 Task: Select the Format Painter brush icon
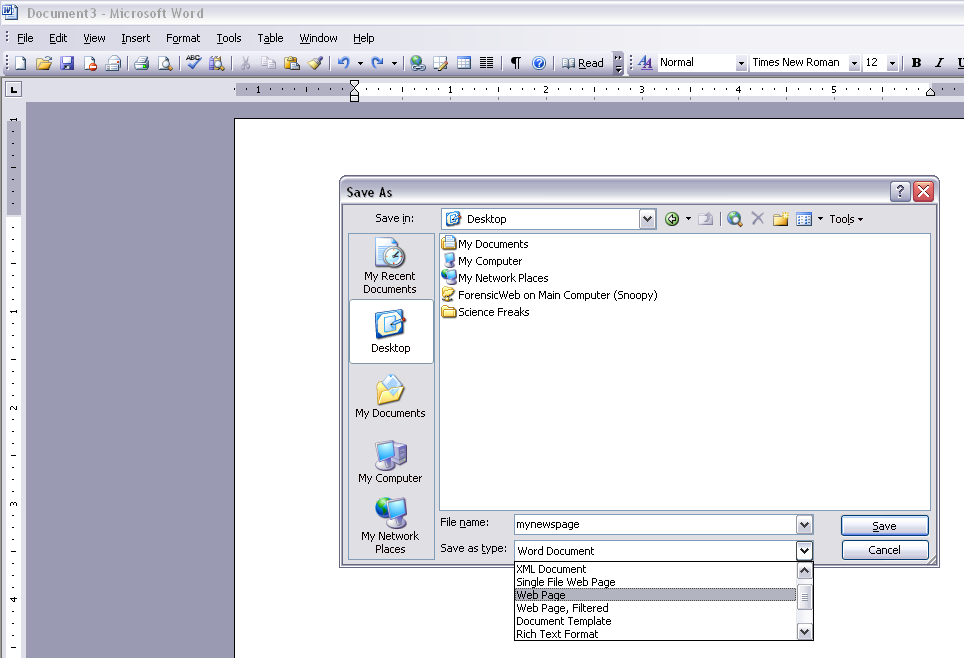315,63
